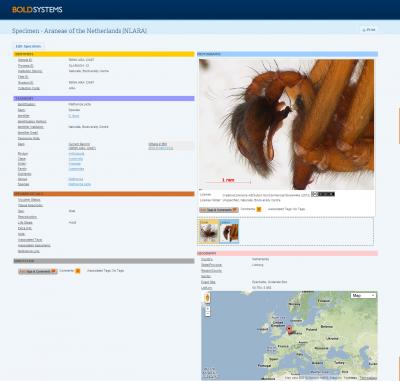This screenshot has height=381, width=400.
Task: Zoom out on the map with minus button
Action: [207, 314]
